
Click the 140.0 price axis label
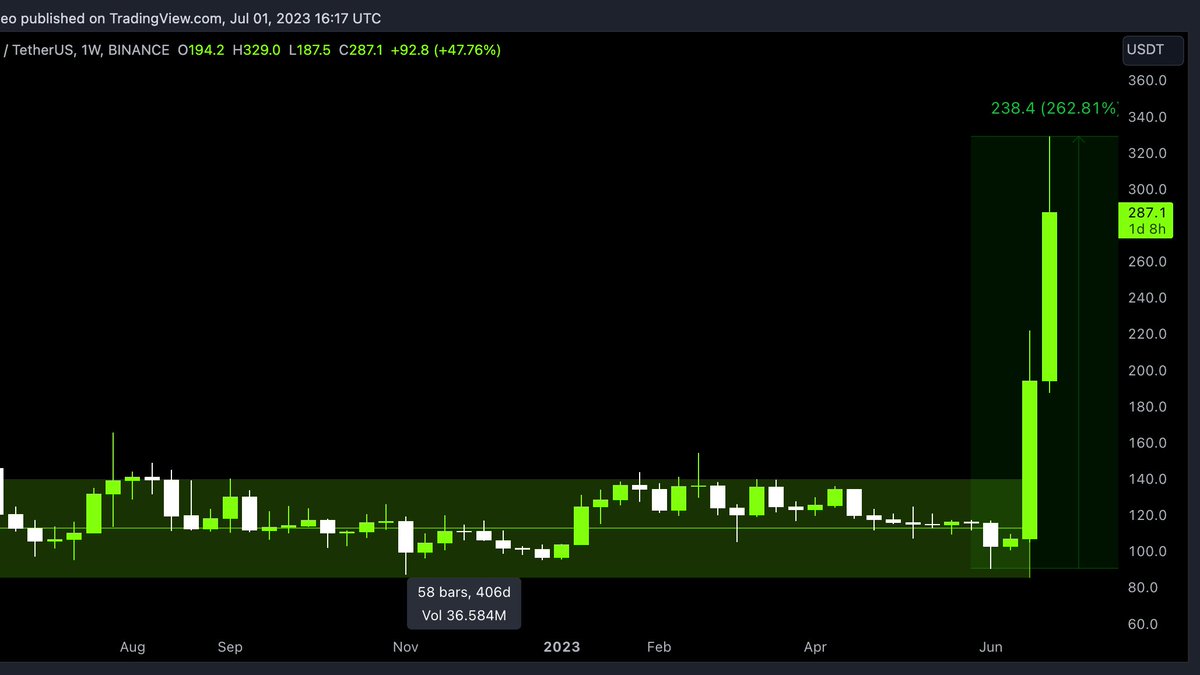pos(1148,479)
